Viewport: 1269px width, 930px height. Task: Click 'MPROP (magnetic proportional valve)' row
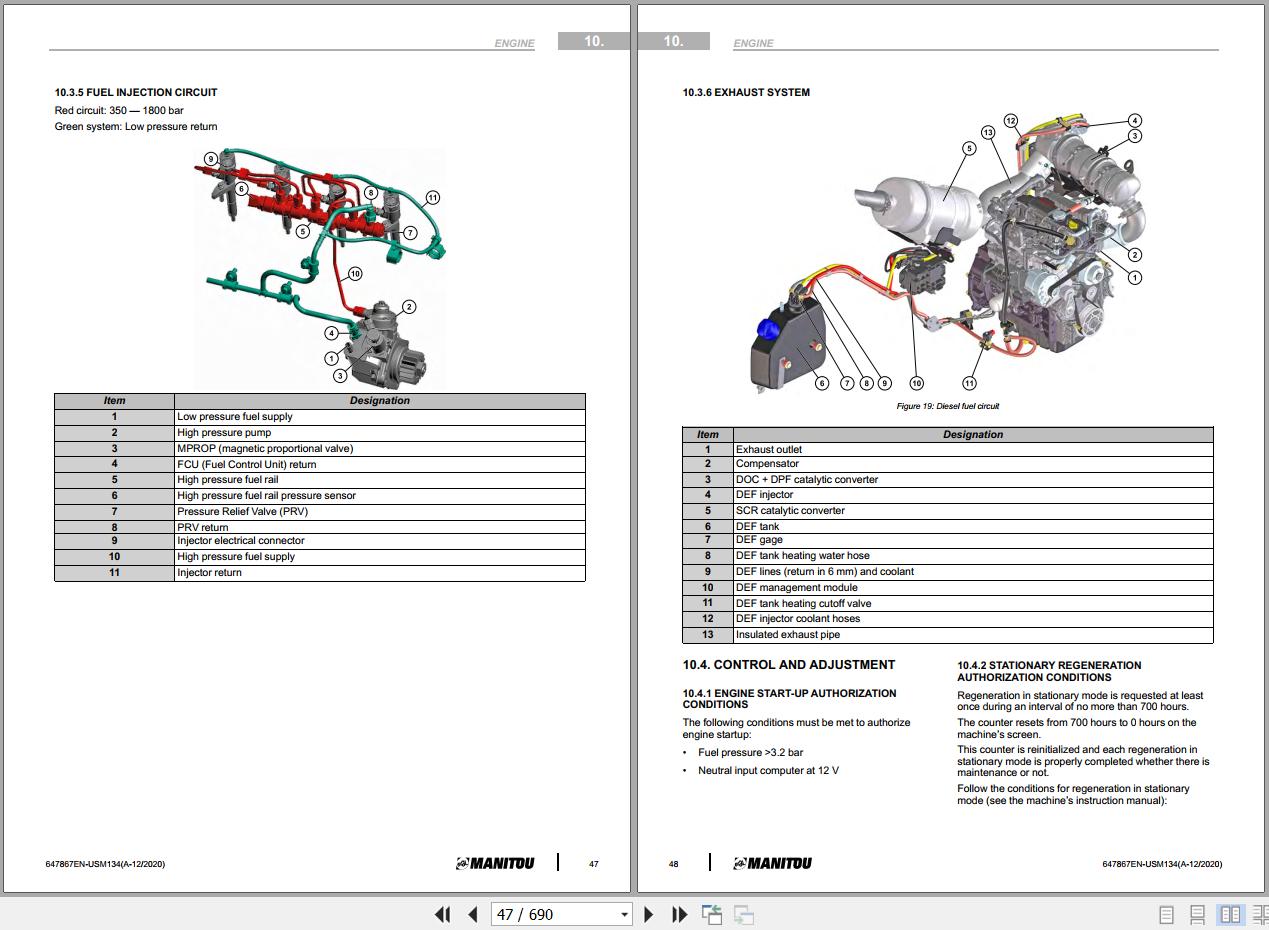pyautogui.click(x=320, y=448)
